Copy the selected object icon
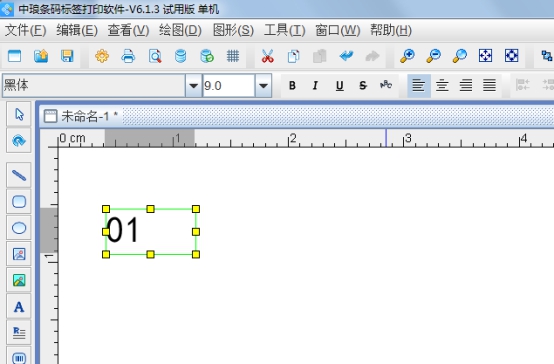Viewport: 554px width, 364px height. [293, 56]
